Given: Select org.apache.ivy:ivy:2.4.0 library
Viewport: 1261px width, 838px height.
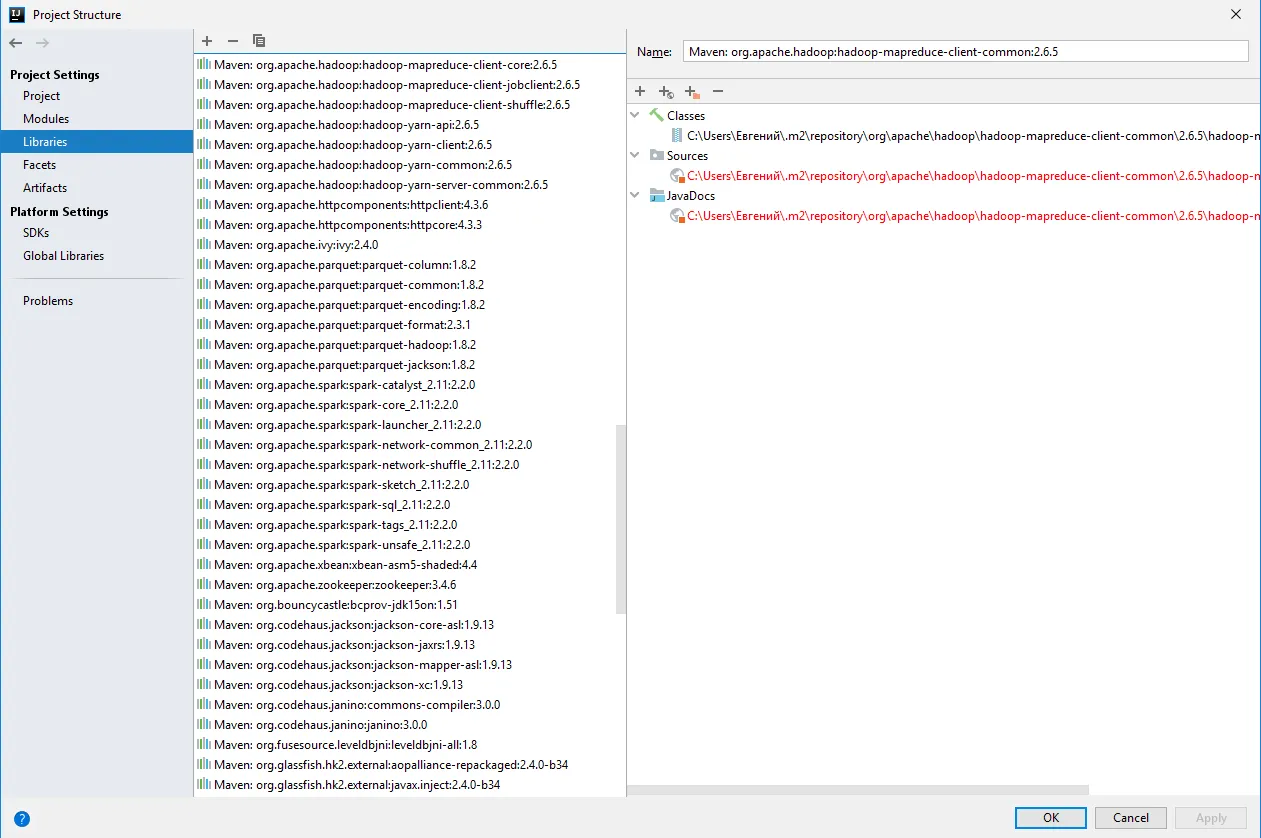Looking at the screenshot, I should coord(409,244).
